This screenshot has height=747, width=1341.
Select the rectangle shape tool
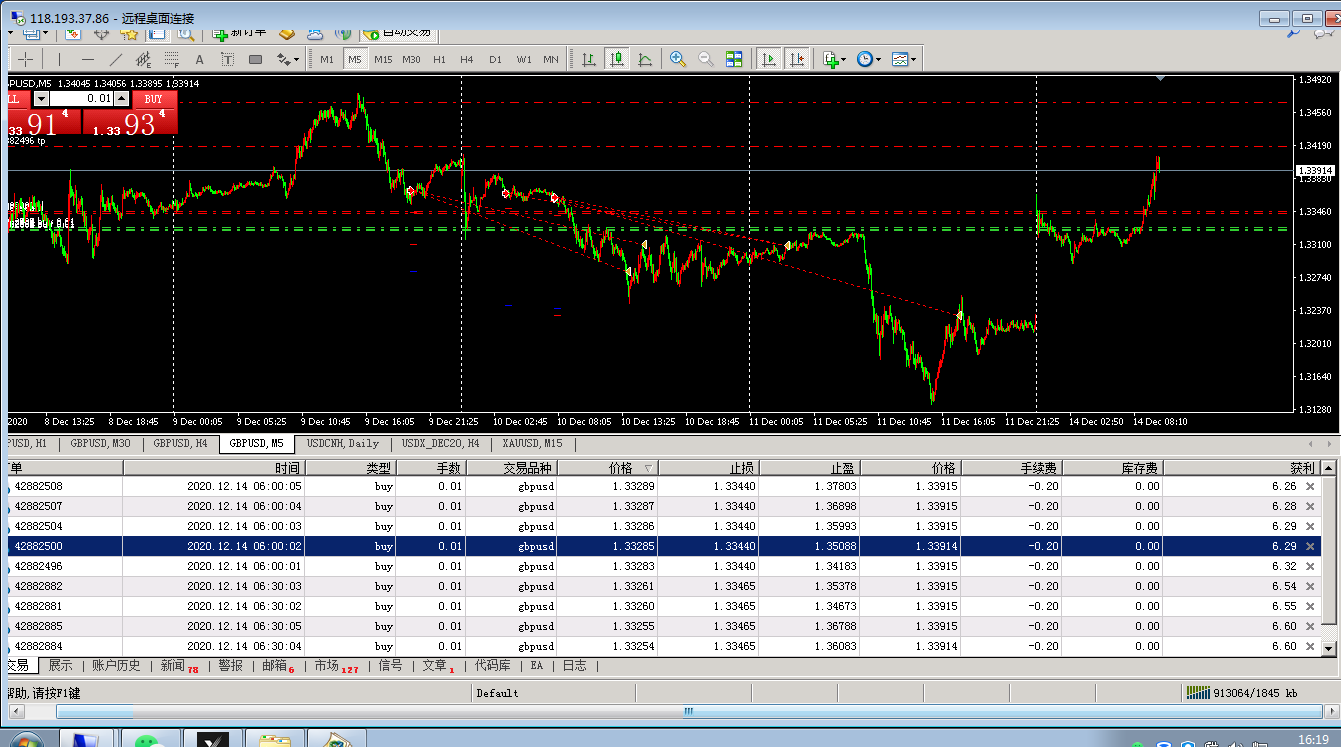point(255,59)
